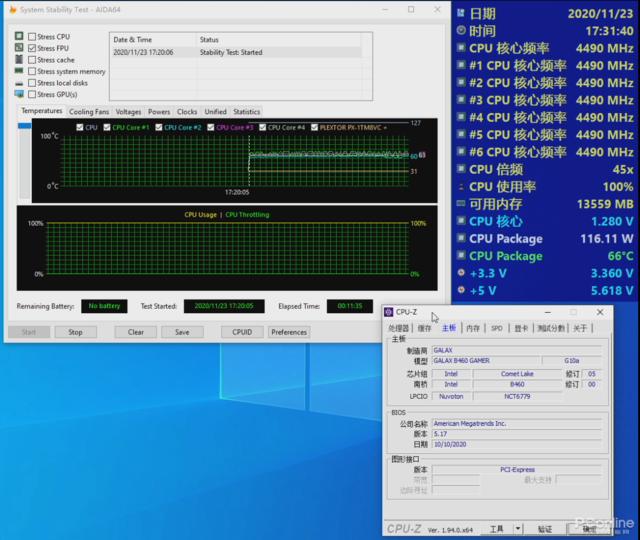Click the Stress FPU icon
The image size is (640, 540).
[x=19, y=48]
